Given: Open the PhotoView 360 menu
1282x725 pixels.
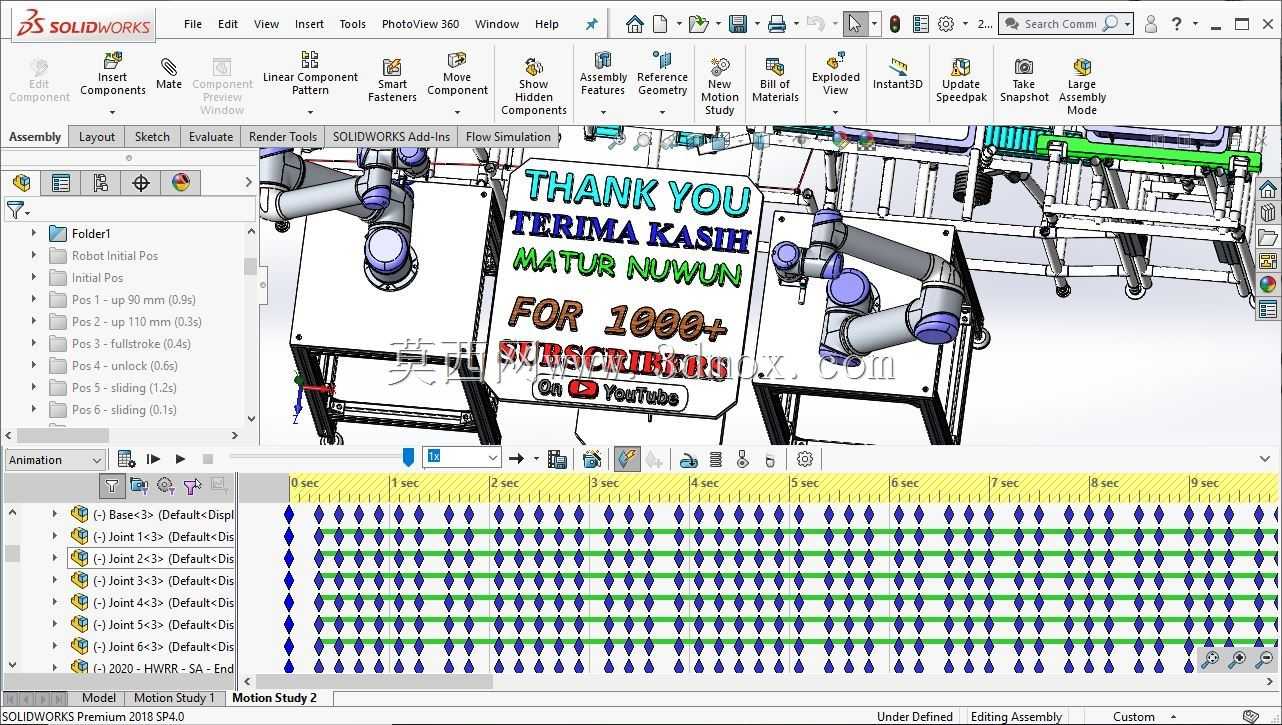Looking at the screenshot, I should coord(420,24).
